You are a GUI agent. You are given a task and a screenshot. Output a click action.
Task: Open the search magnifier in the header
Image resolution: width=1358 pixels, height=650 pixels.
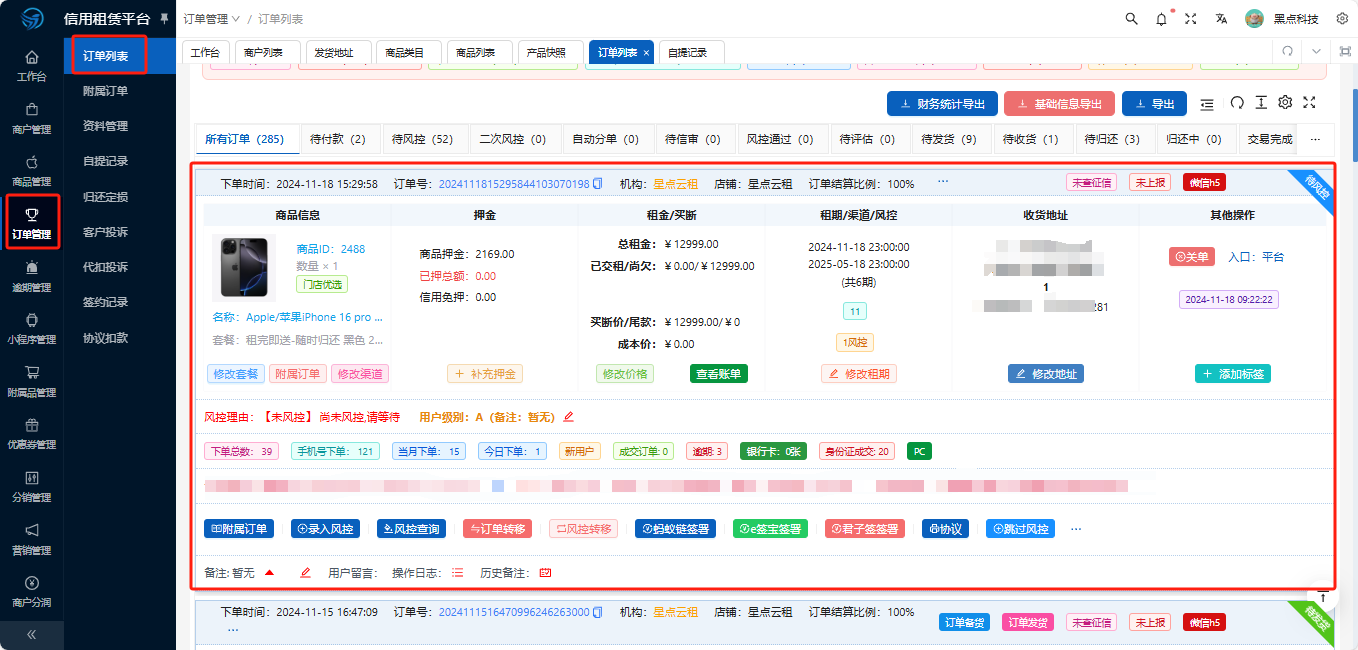tap(1132, 19)
